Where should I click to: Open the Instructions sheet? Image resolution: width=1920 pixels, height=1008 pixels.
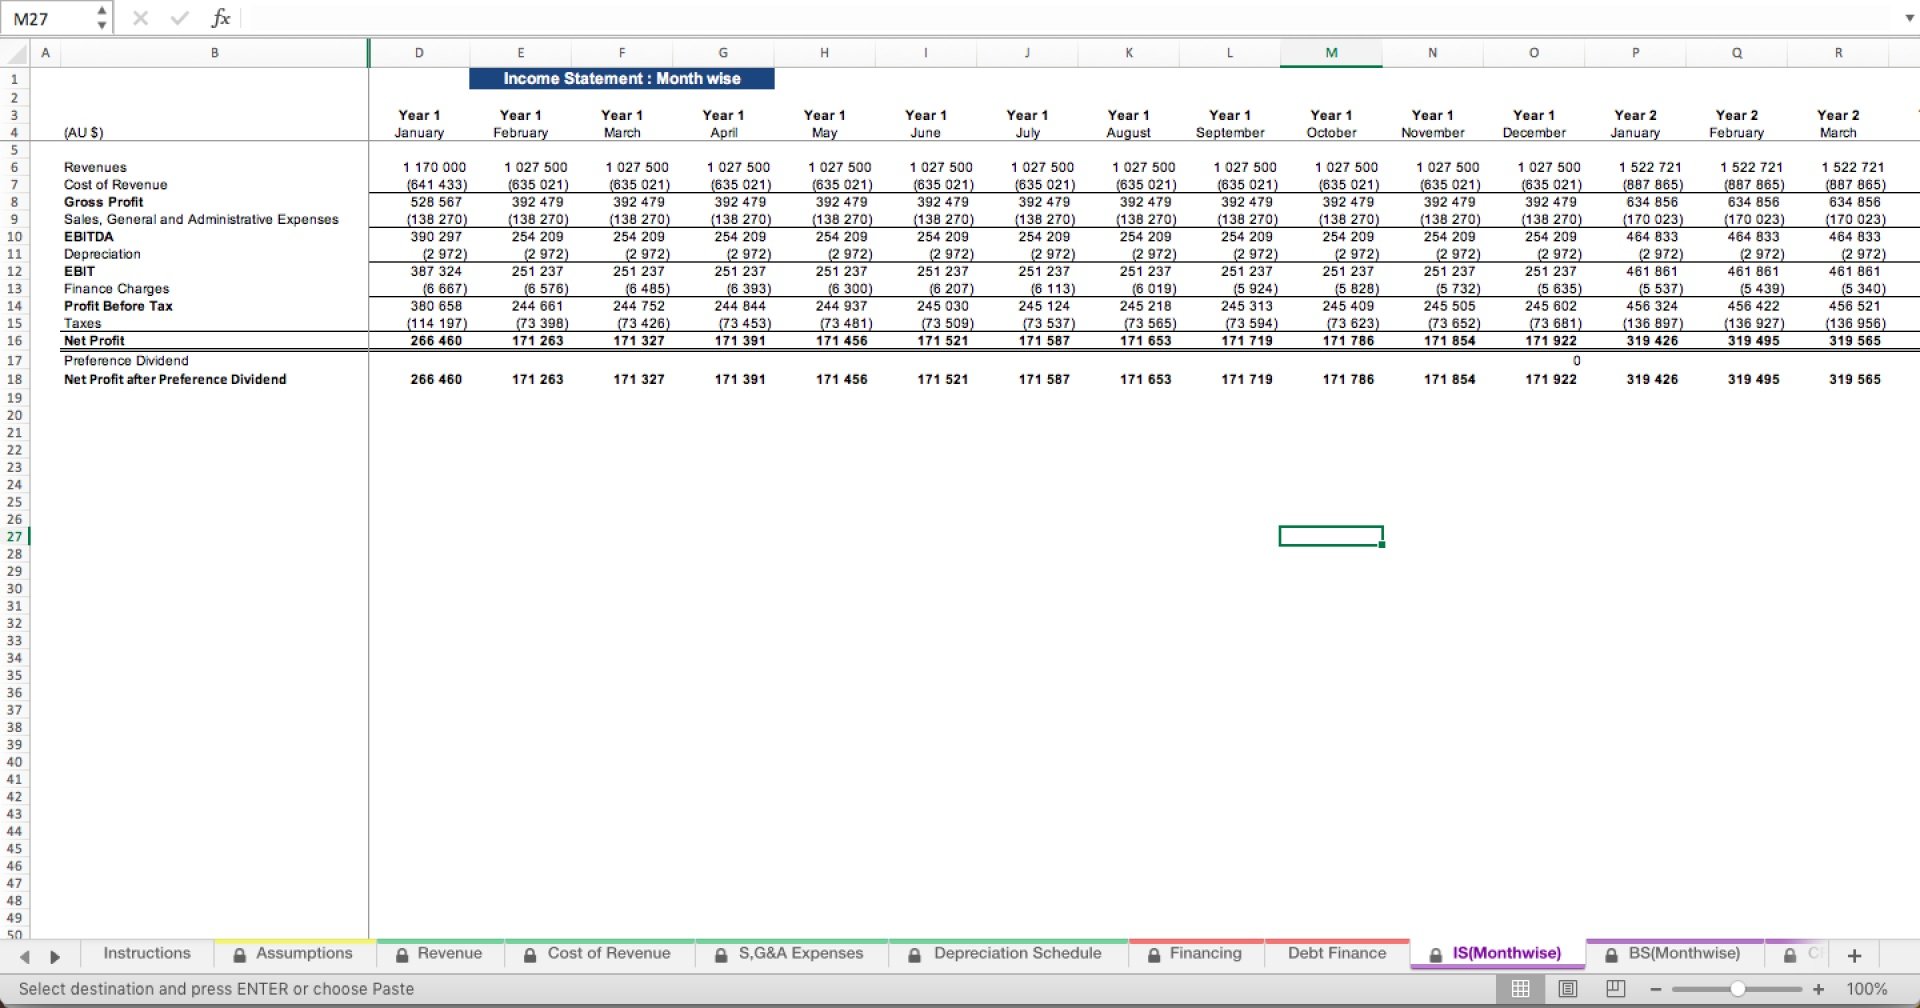pos(146,953)
